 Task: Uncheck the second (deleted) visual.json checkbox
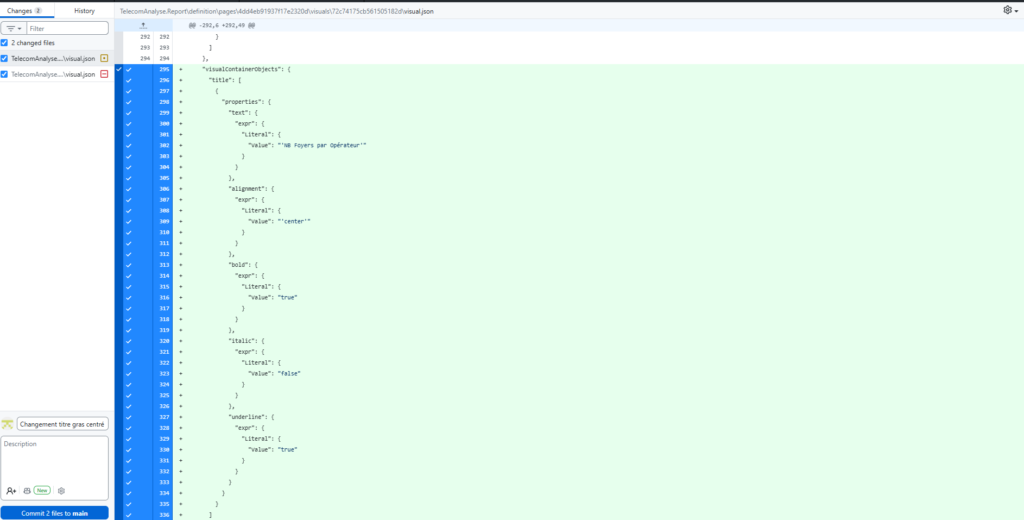coord(5,74)
